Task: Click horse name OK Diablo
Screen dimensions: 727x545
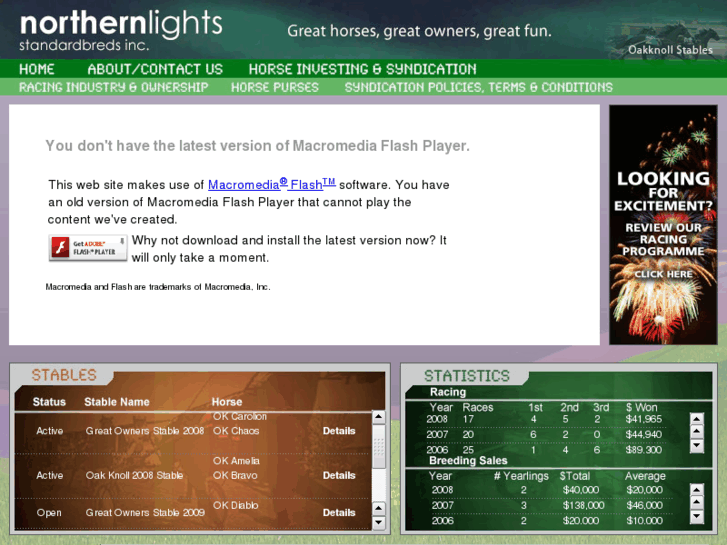Action: pyautogui.click(x=236, y=505)
